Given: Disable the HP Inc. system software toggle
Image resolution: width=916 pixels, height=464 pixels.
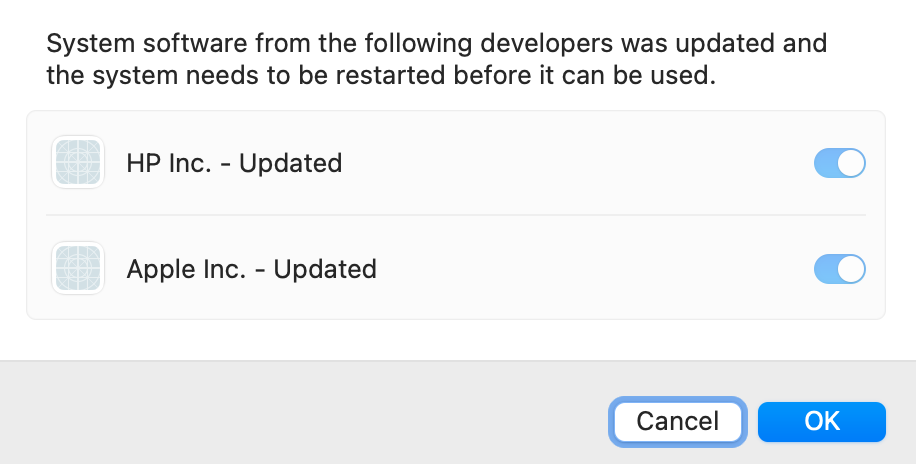Looking at the screenshot, I should point(839,163).
